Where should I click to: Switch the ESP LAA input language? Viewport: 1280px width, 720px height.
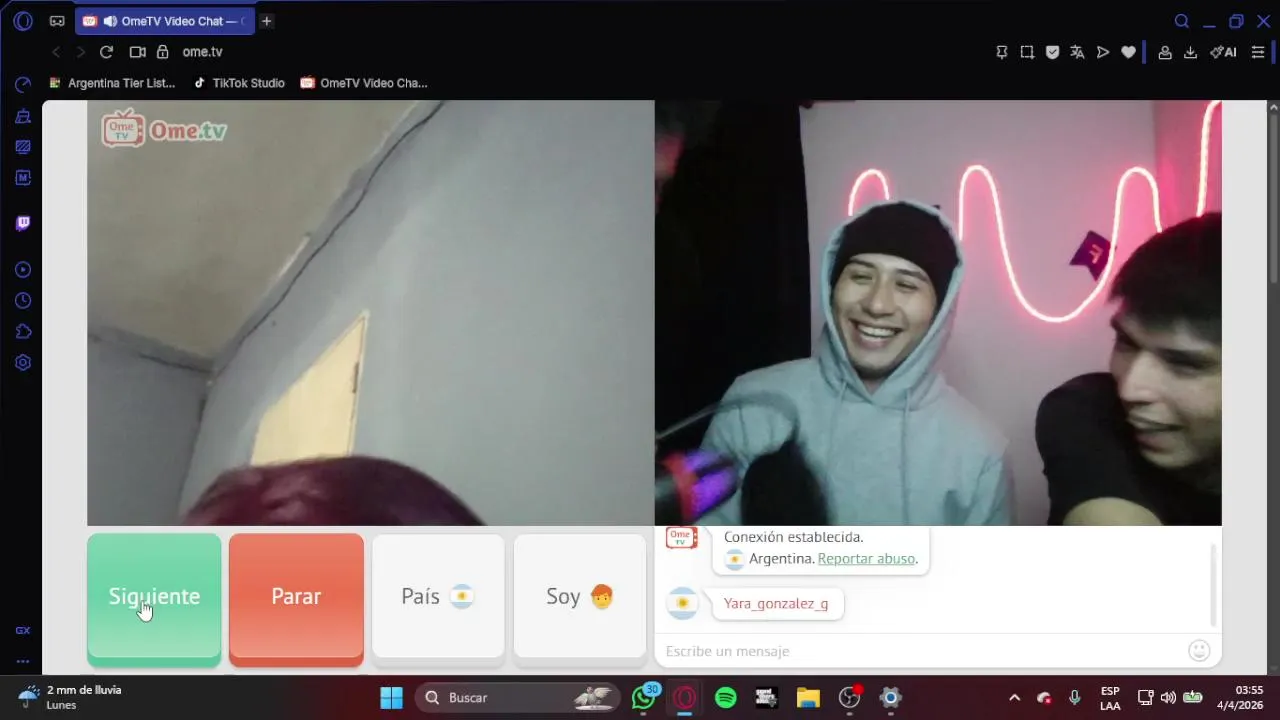point(1110,698)
